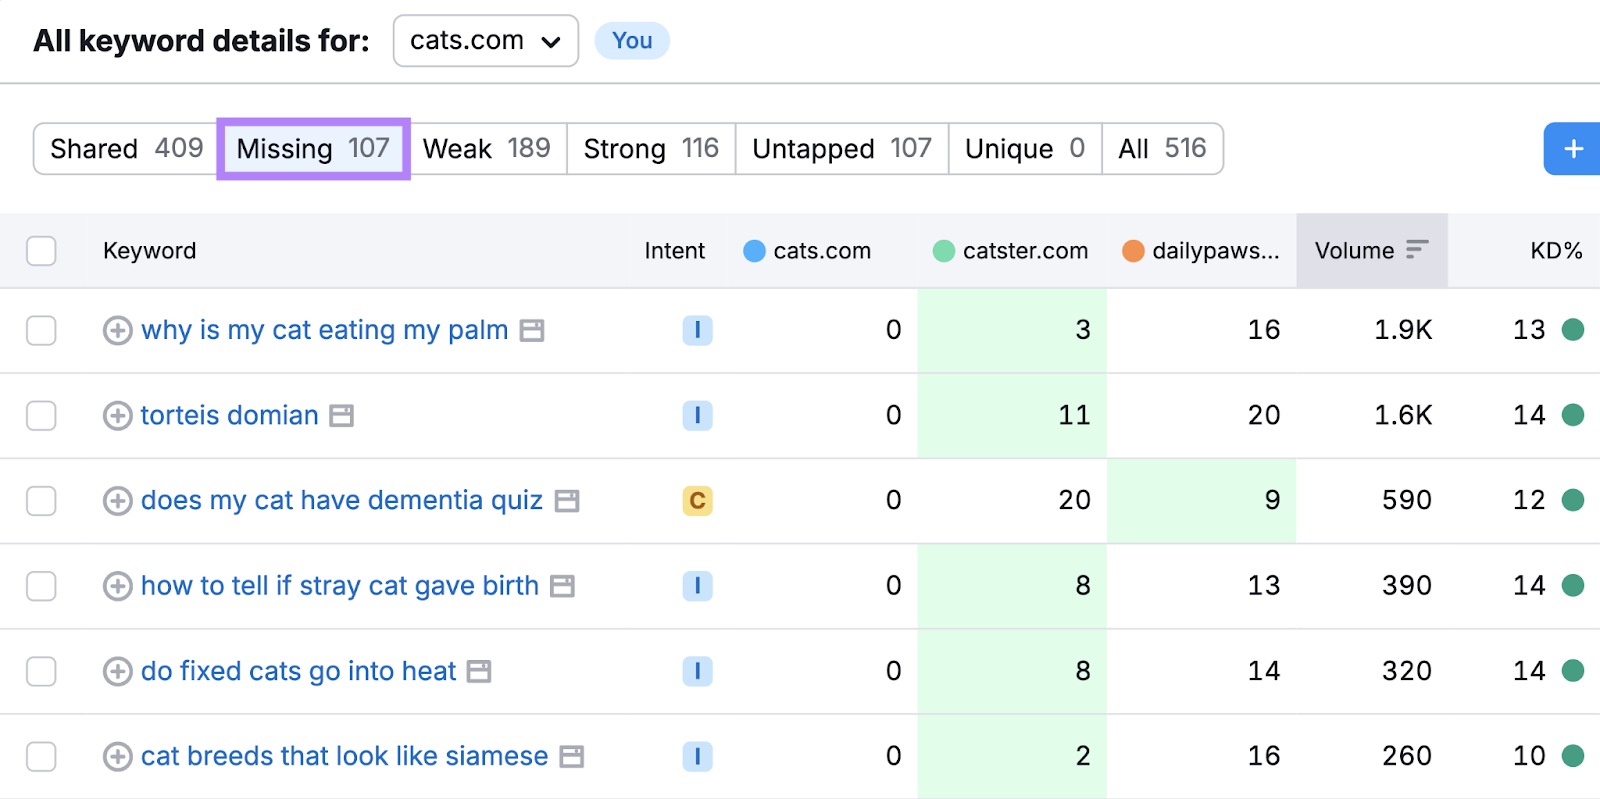Click the SERP icon beside 'do fixed cats go into heat'
This screenshot has width=1600, height=799.
[480, 672]
